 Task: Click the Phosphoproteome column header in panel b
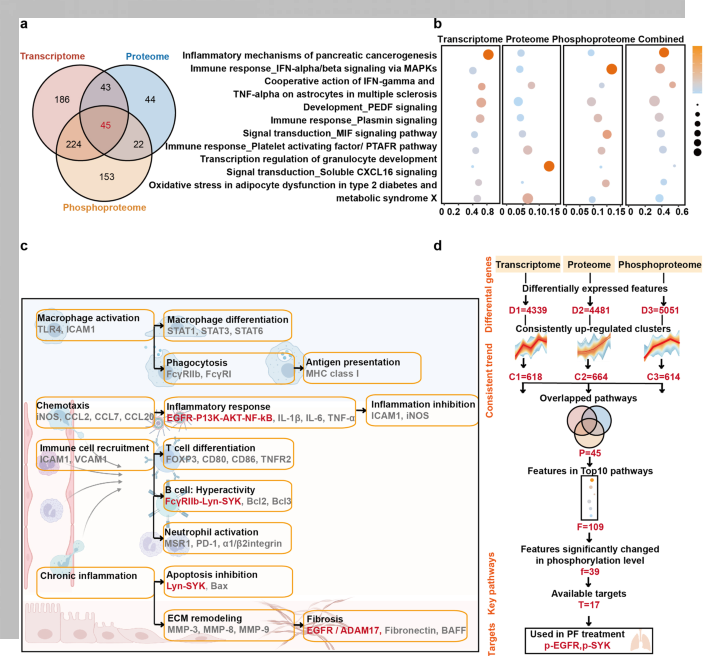coord(593,39)
